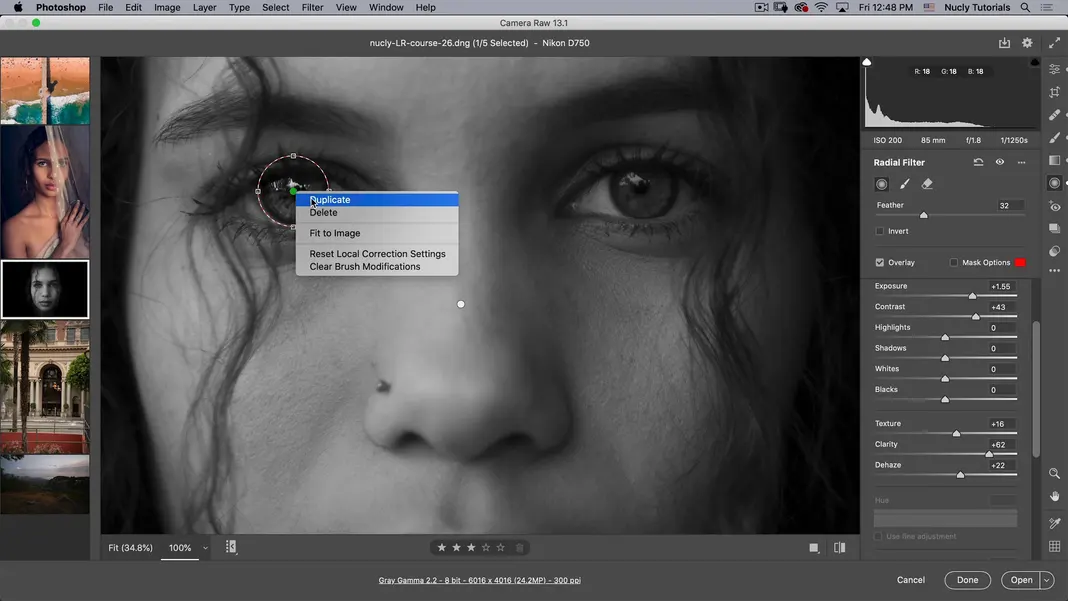Select the building with palms thumbnail
Viewport: 1068px width, 601px height.
coord(45,387)
